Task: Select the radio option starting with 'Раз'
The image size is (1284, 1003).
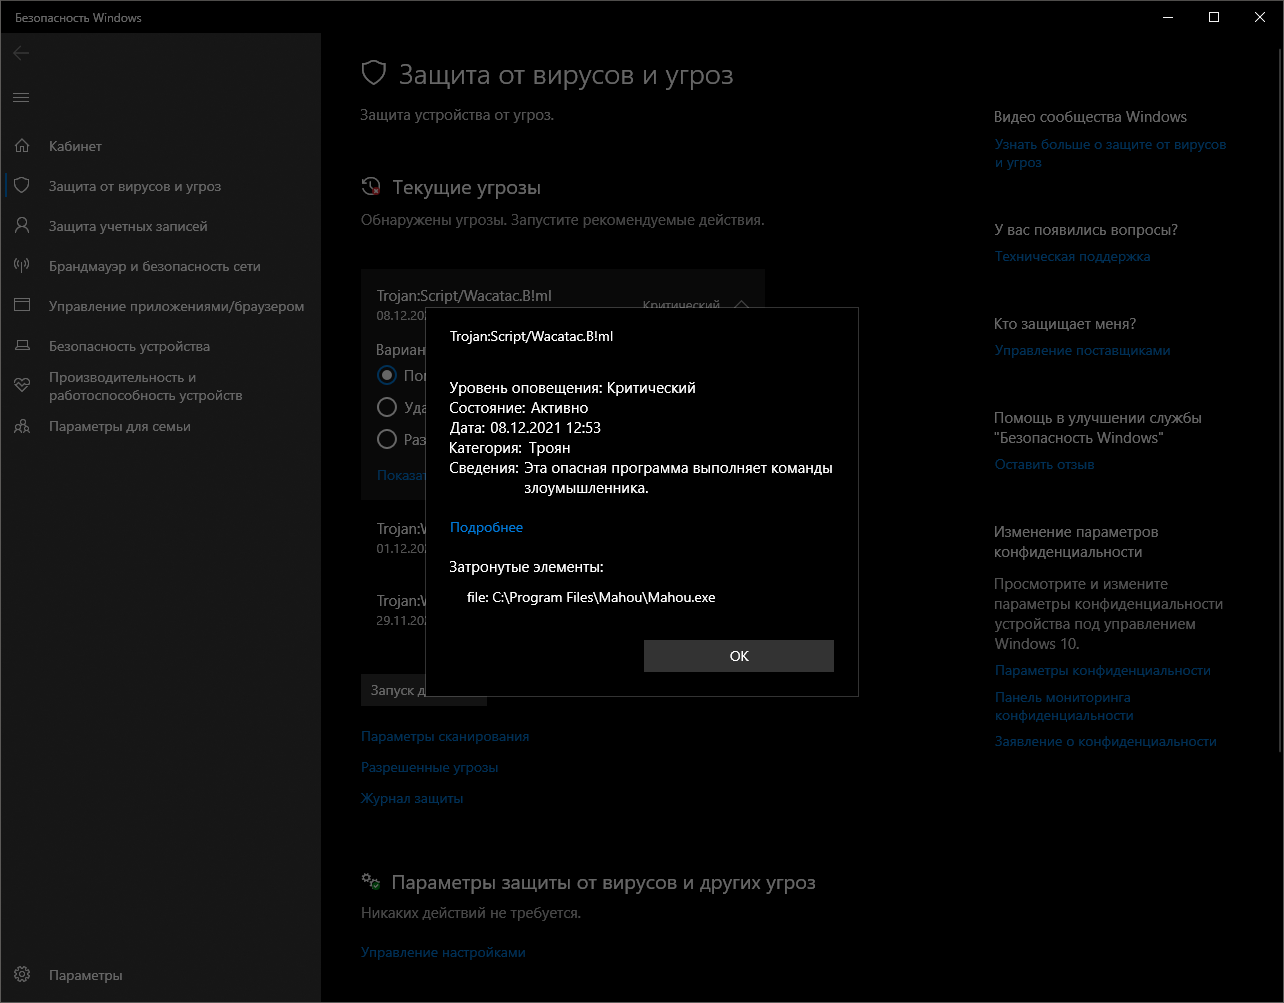Action: click(387, 439)
